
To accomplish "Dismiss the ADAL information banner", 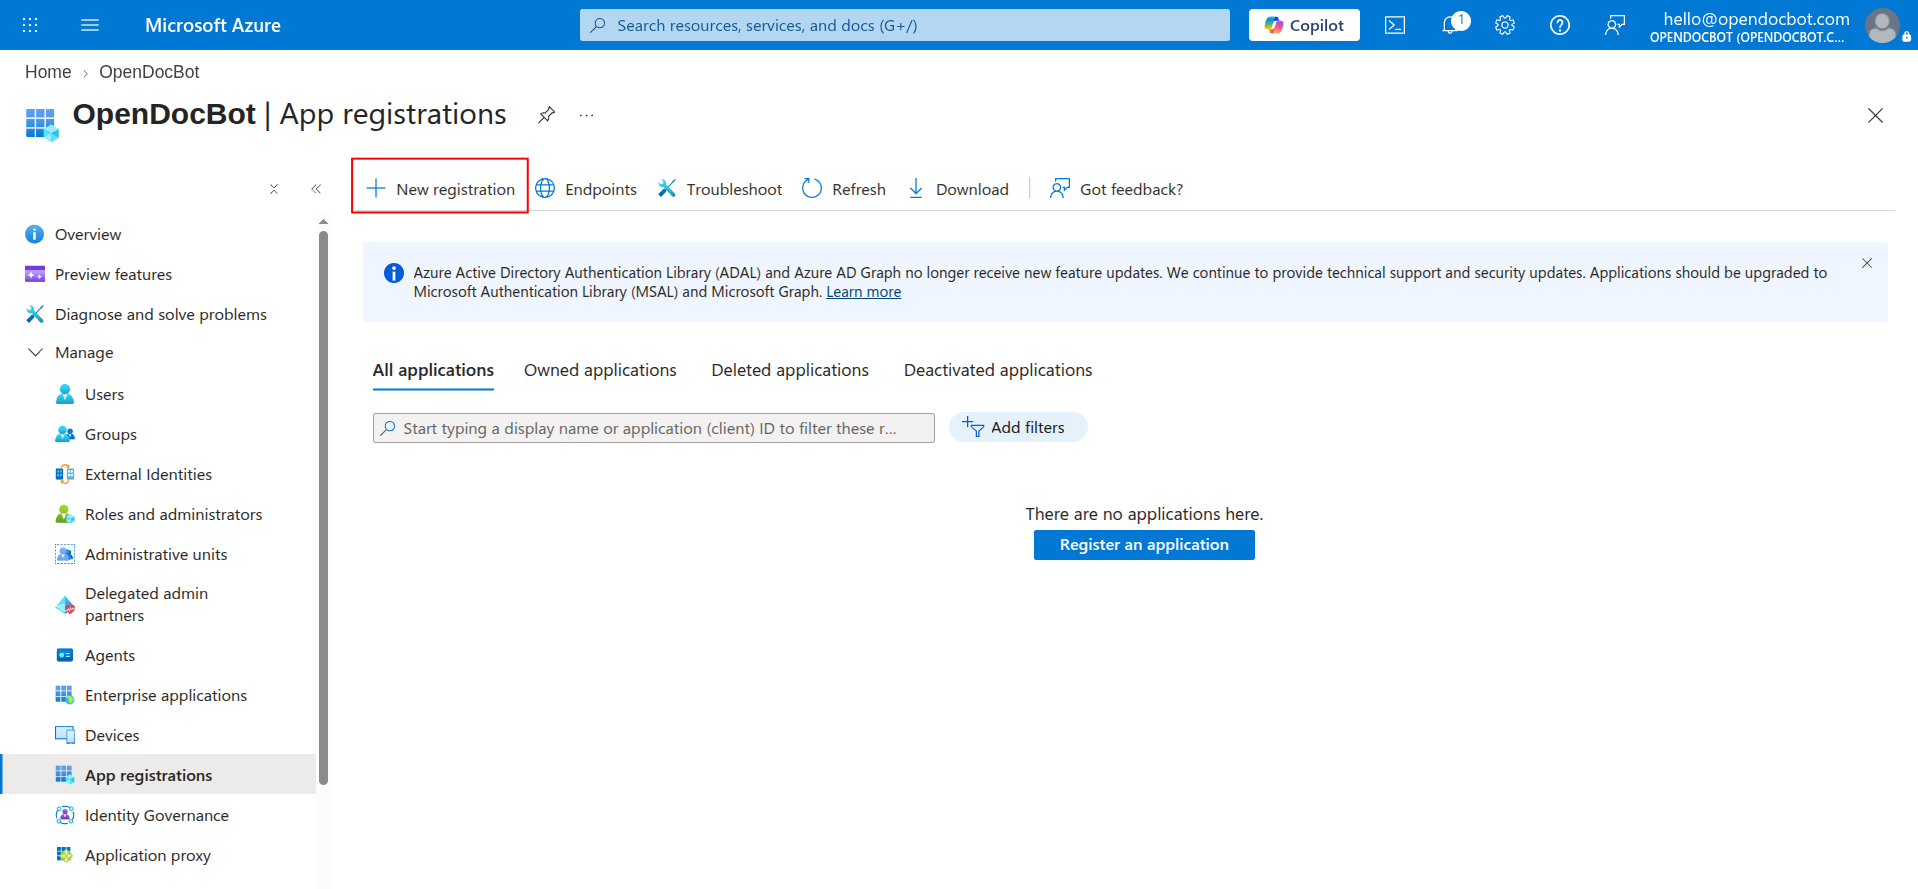I will coord(1867,263).
